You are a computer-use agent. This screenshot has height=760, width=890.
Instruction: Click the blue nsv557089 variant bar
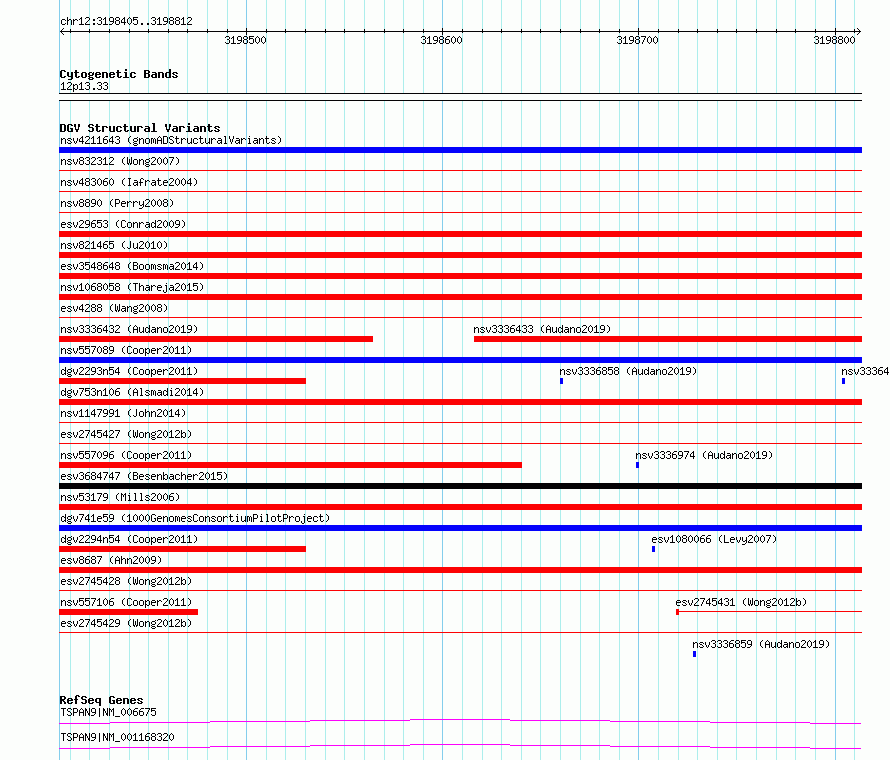(460, 360)
